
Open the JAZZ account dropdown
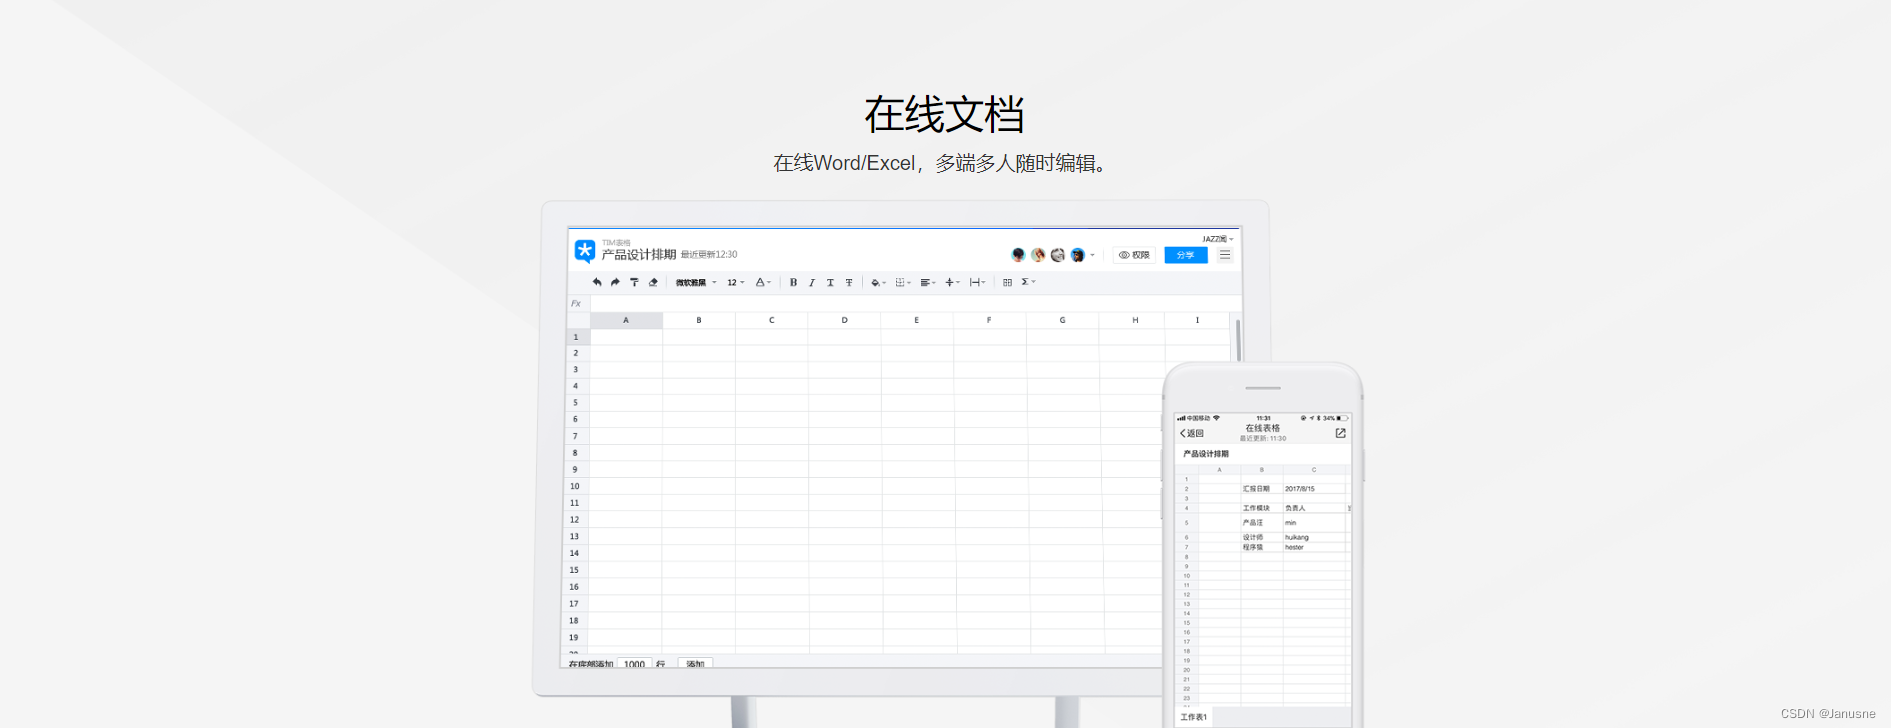pos(1217,239)
